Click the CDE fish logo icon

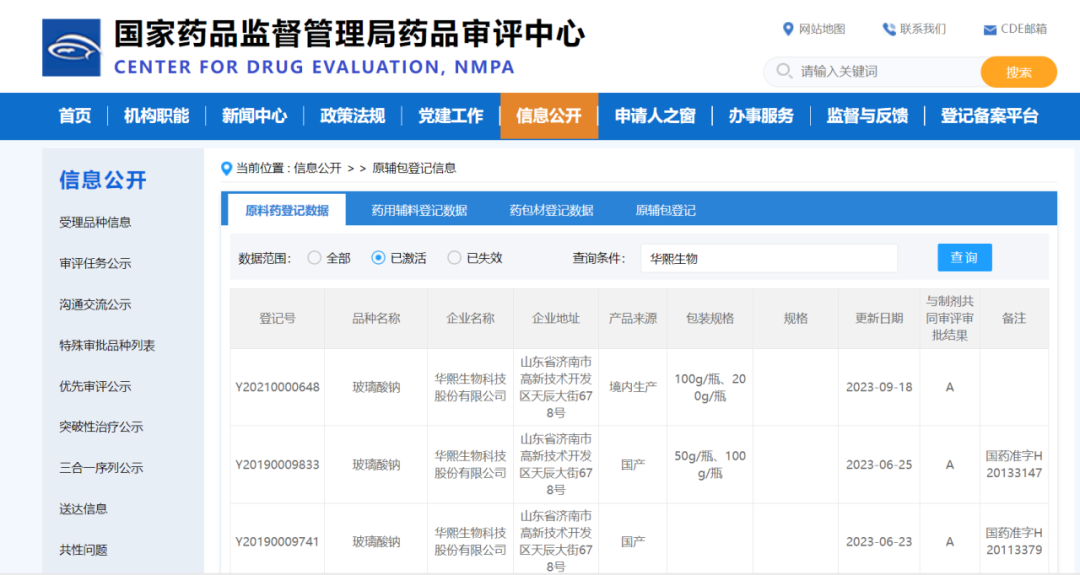(71, 47)
